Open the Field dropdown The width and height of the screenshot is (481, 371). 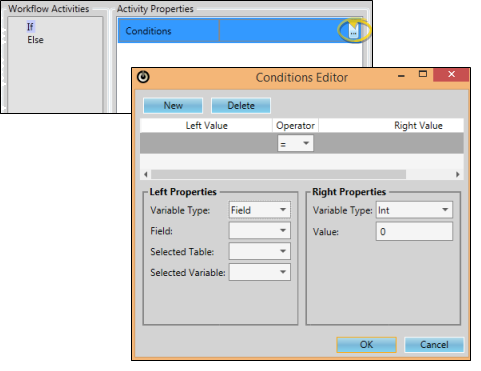point(260,230)
